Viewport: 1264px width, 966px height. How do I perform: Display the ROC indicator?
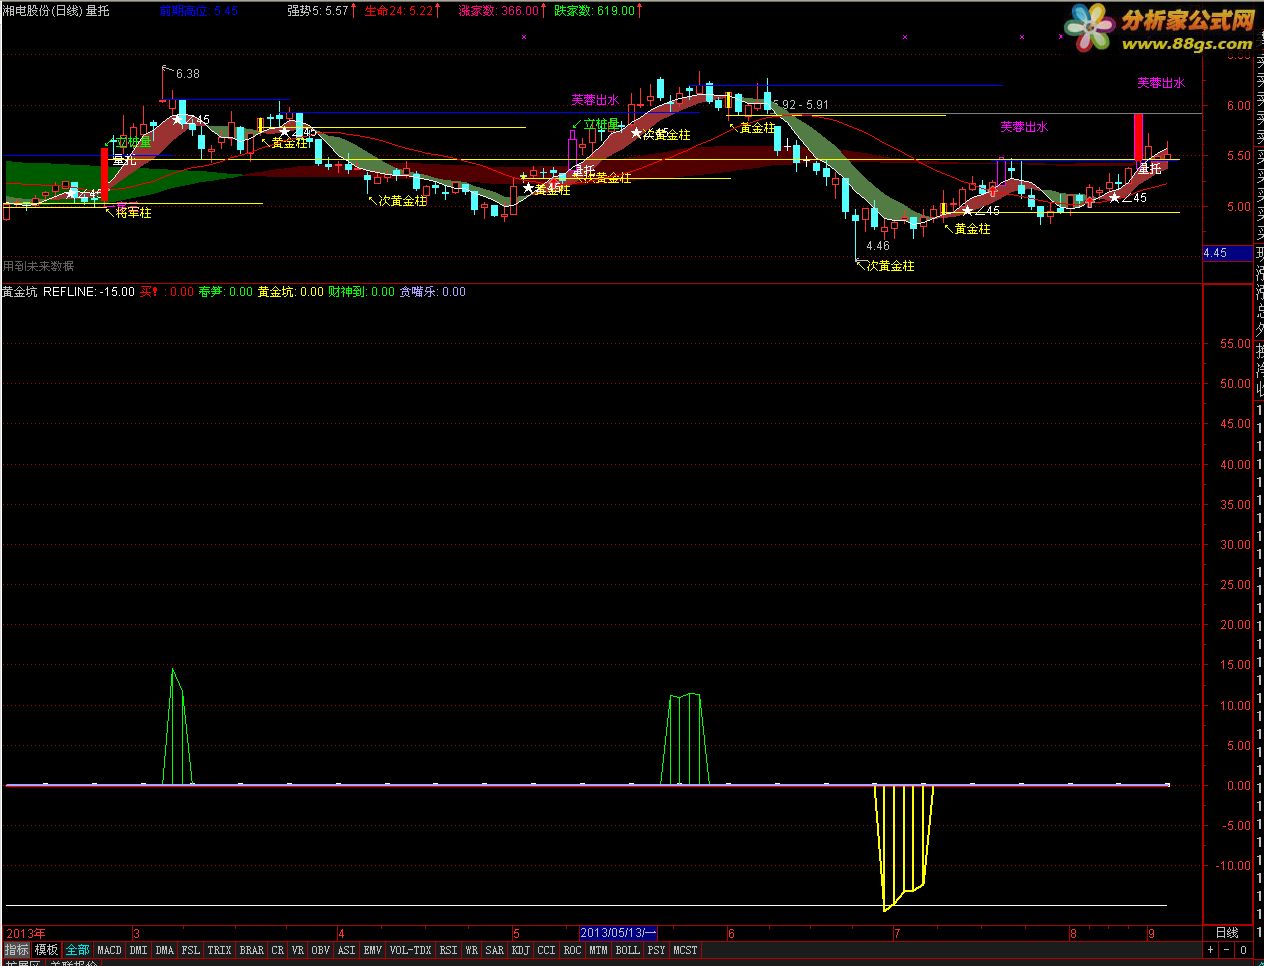tap(573, 950)
